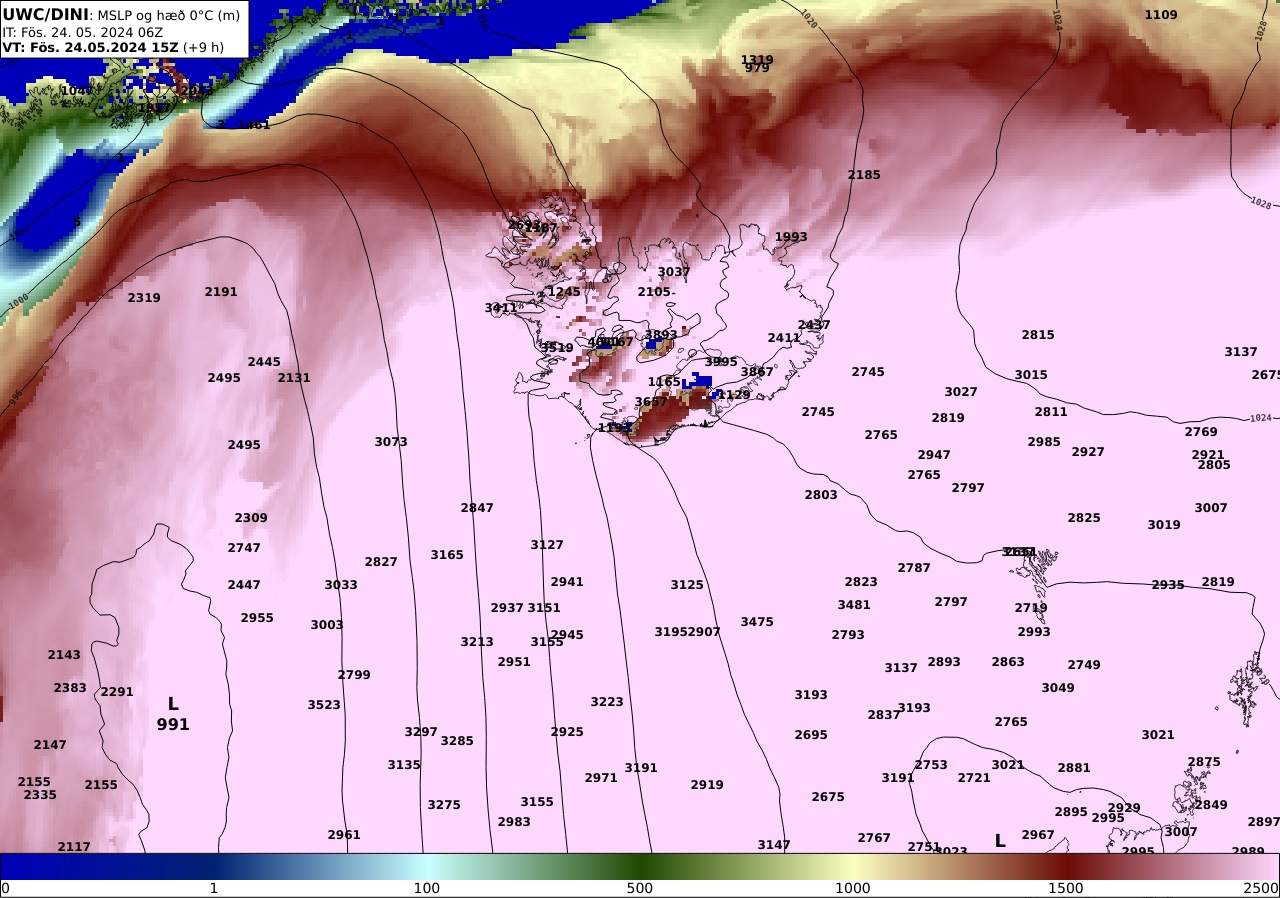The width and height of the screenshot is (1280, 898).
Task: Select the colorbar tick label '500'
Action: tap(640, 888)
